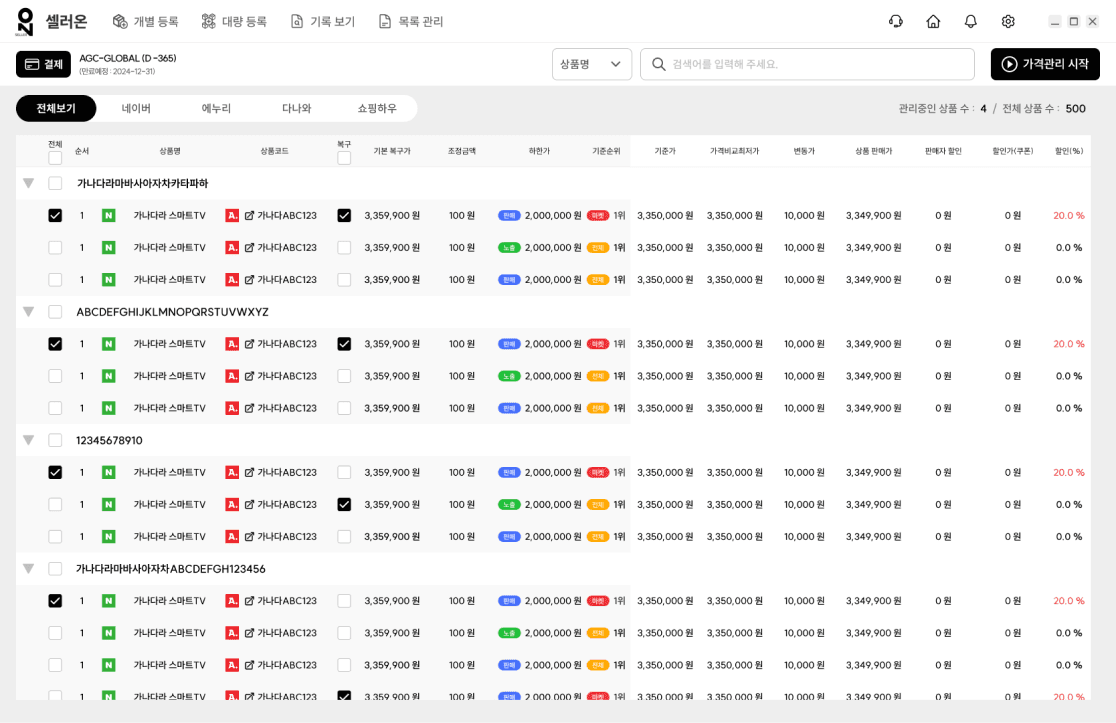Click the green N Naver icon on first row
1116x723 pixels.
tap(108, 215)
